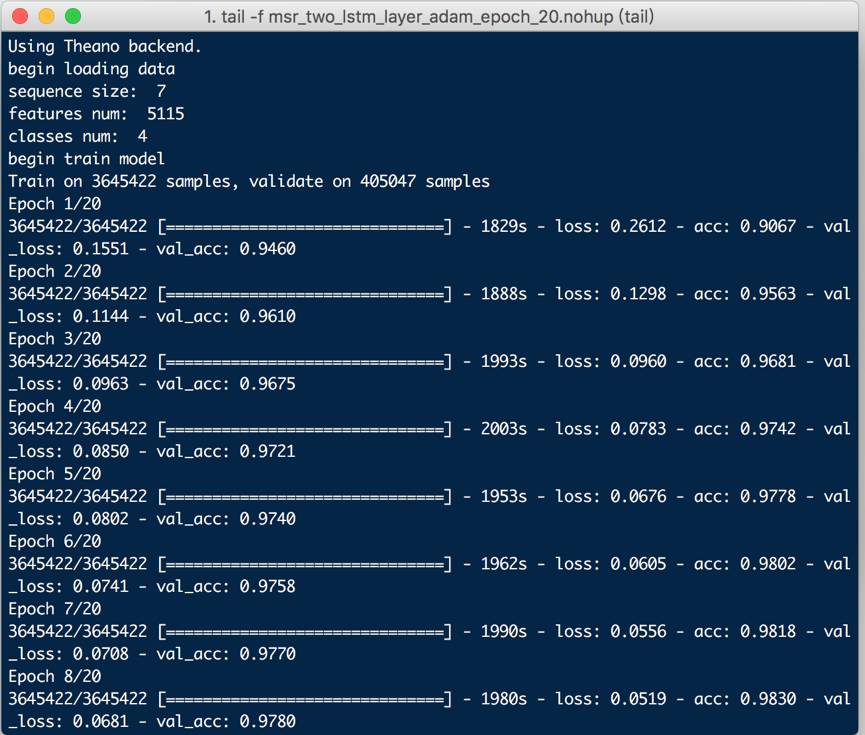The width and height of the screenshot is (865, 735).
Task: Click the val_loss value 0.0741
Action: point(100,587)
